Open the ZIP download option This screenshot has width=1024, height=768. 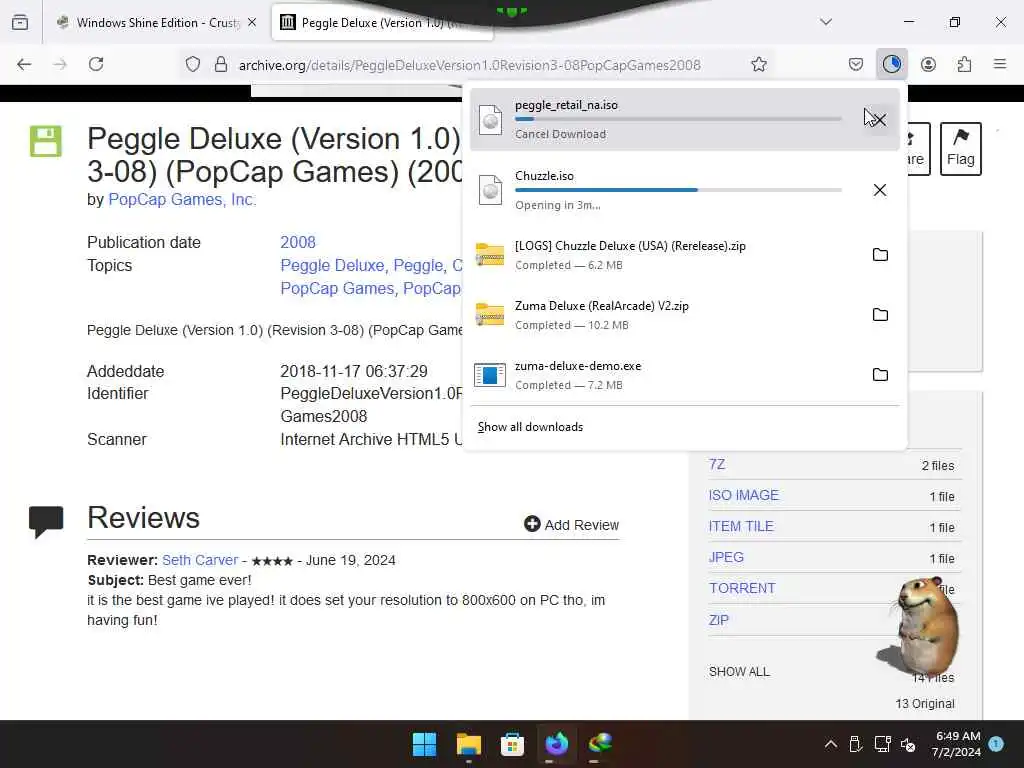coord(718,620)
